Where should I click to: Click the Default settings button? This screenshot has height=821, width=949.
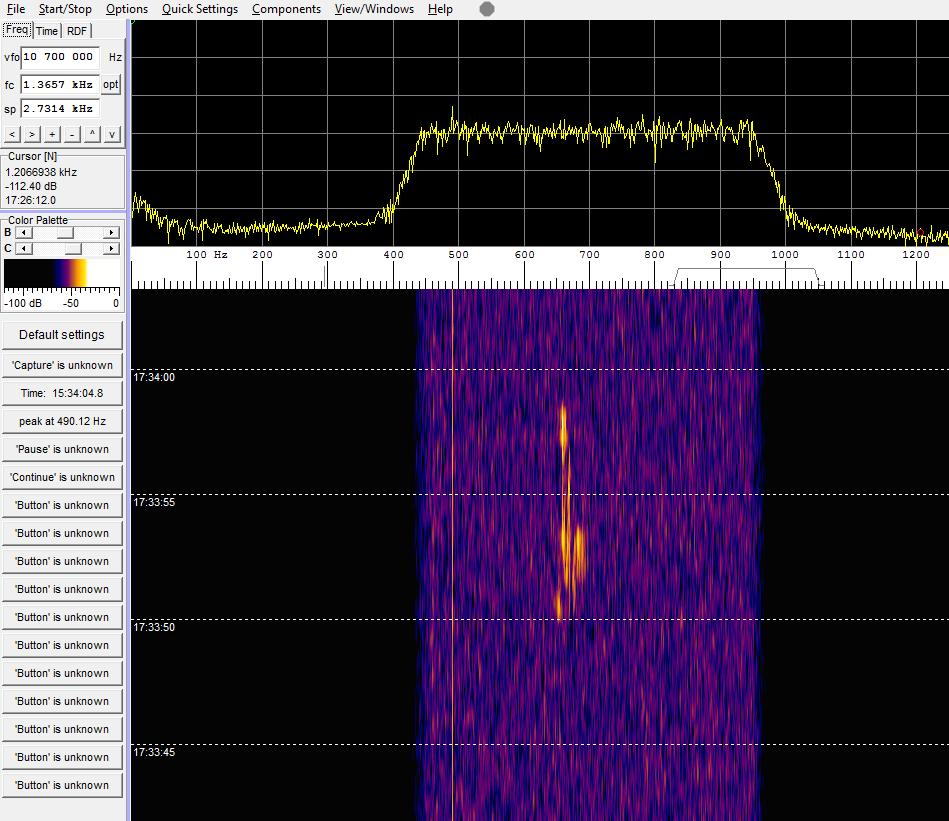[62, 335]
